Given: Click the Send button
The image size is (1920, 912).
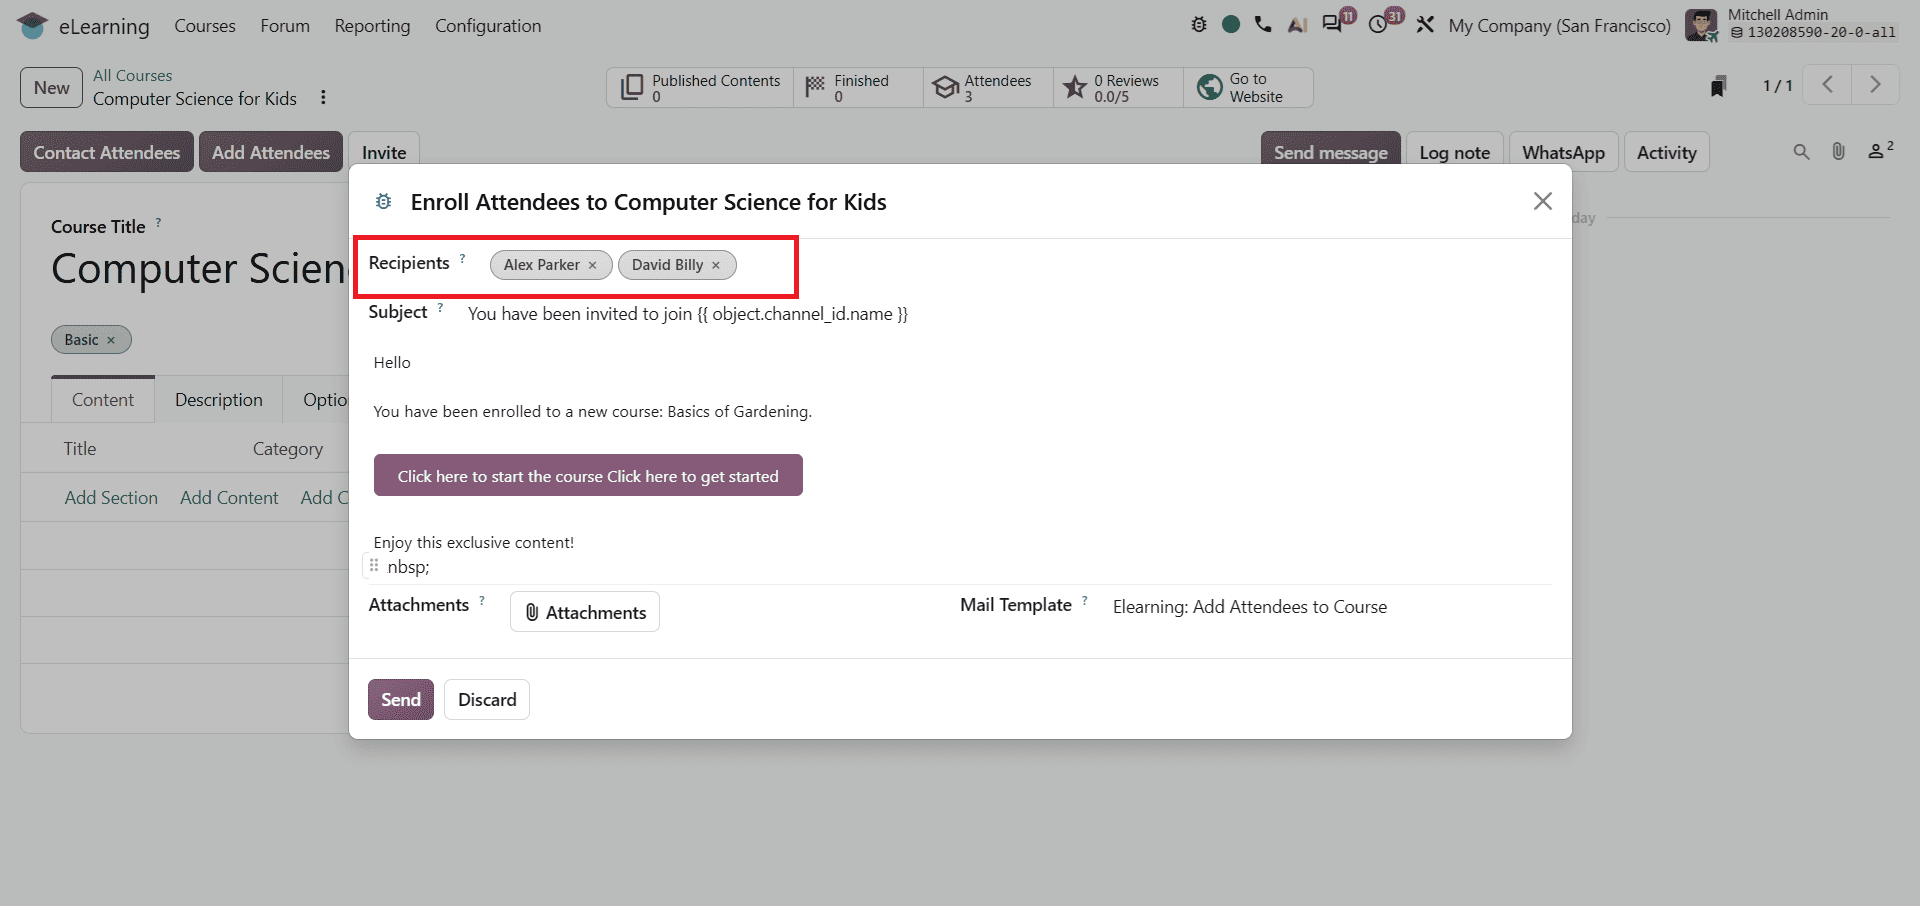Looking at the screenshot, I should pos(401,700).
